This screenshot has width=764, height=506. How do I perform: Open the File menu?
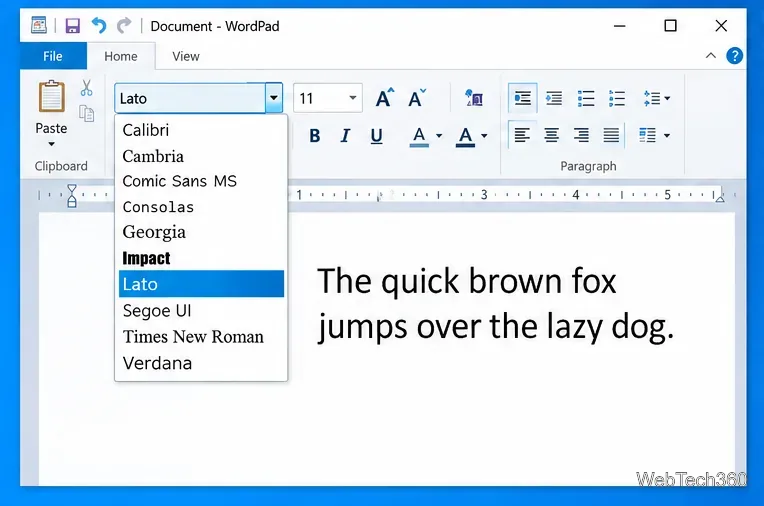[x=53, y=56]
